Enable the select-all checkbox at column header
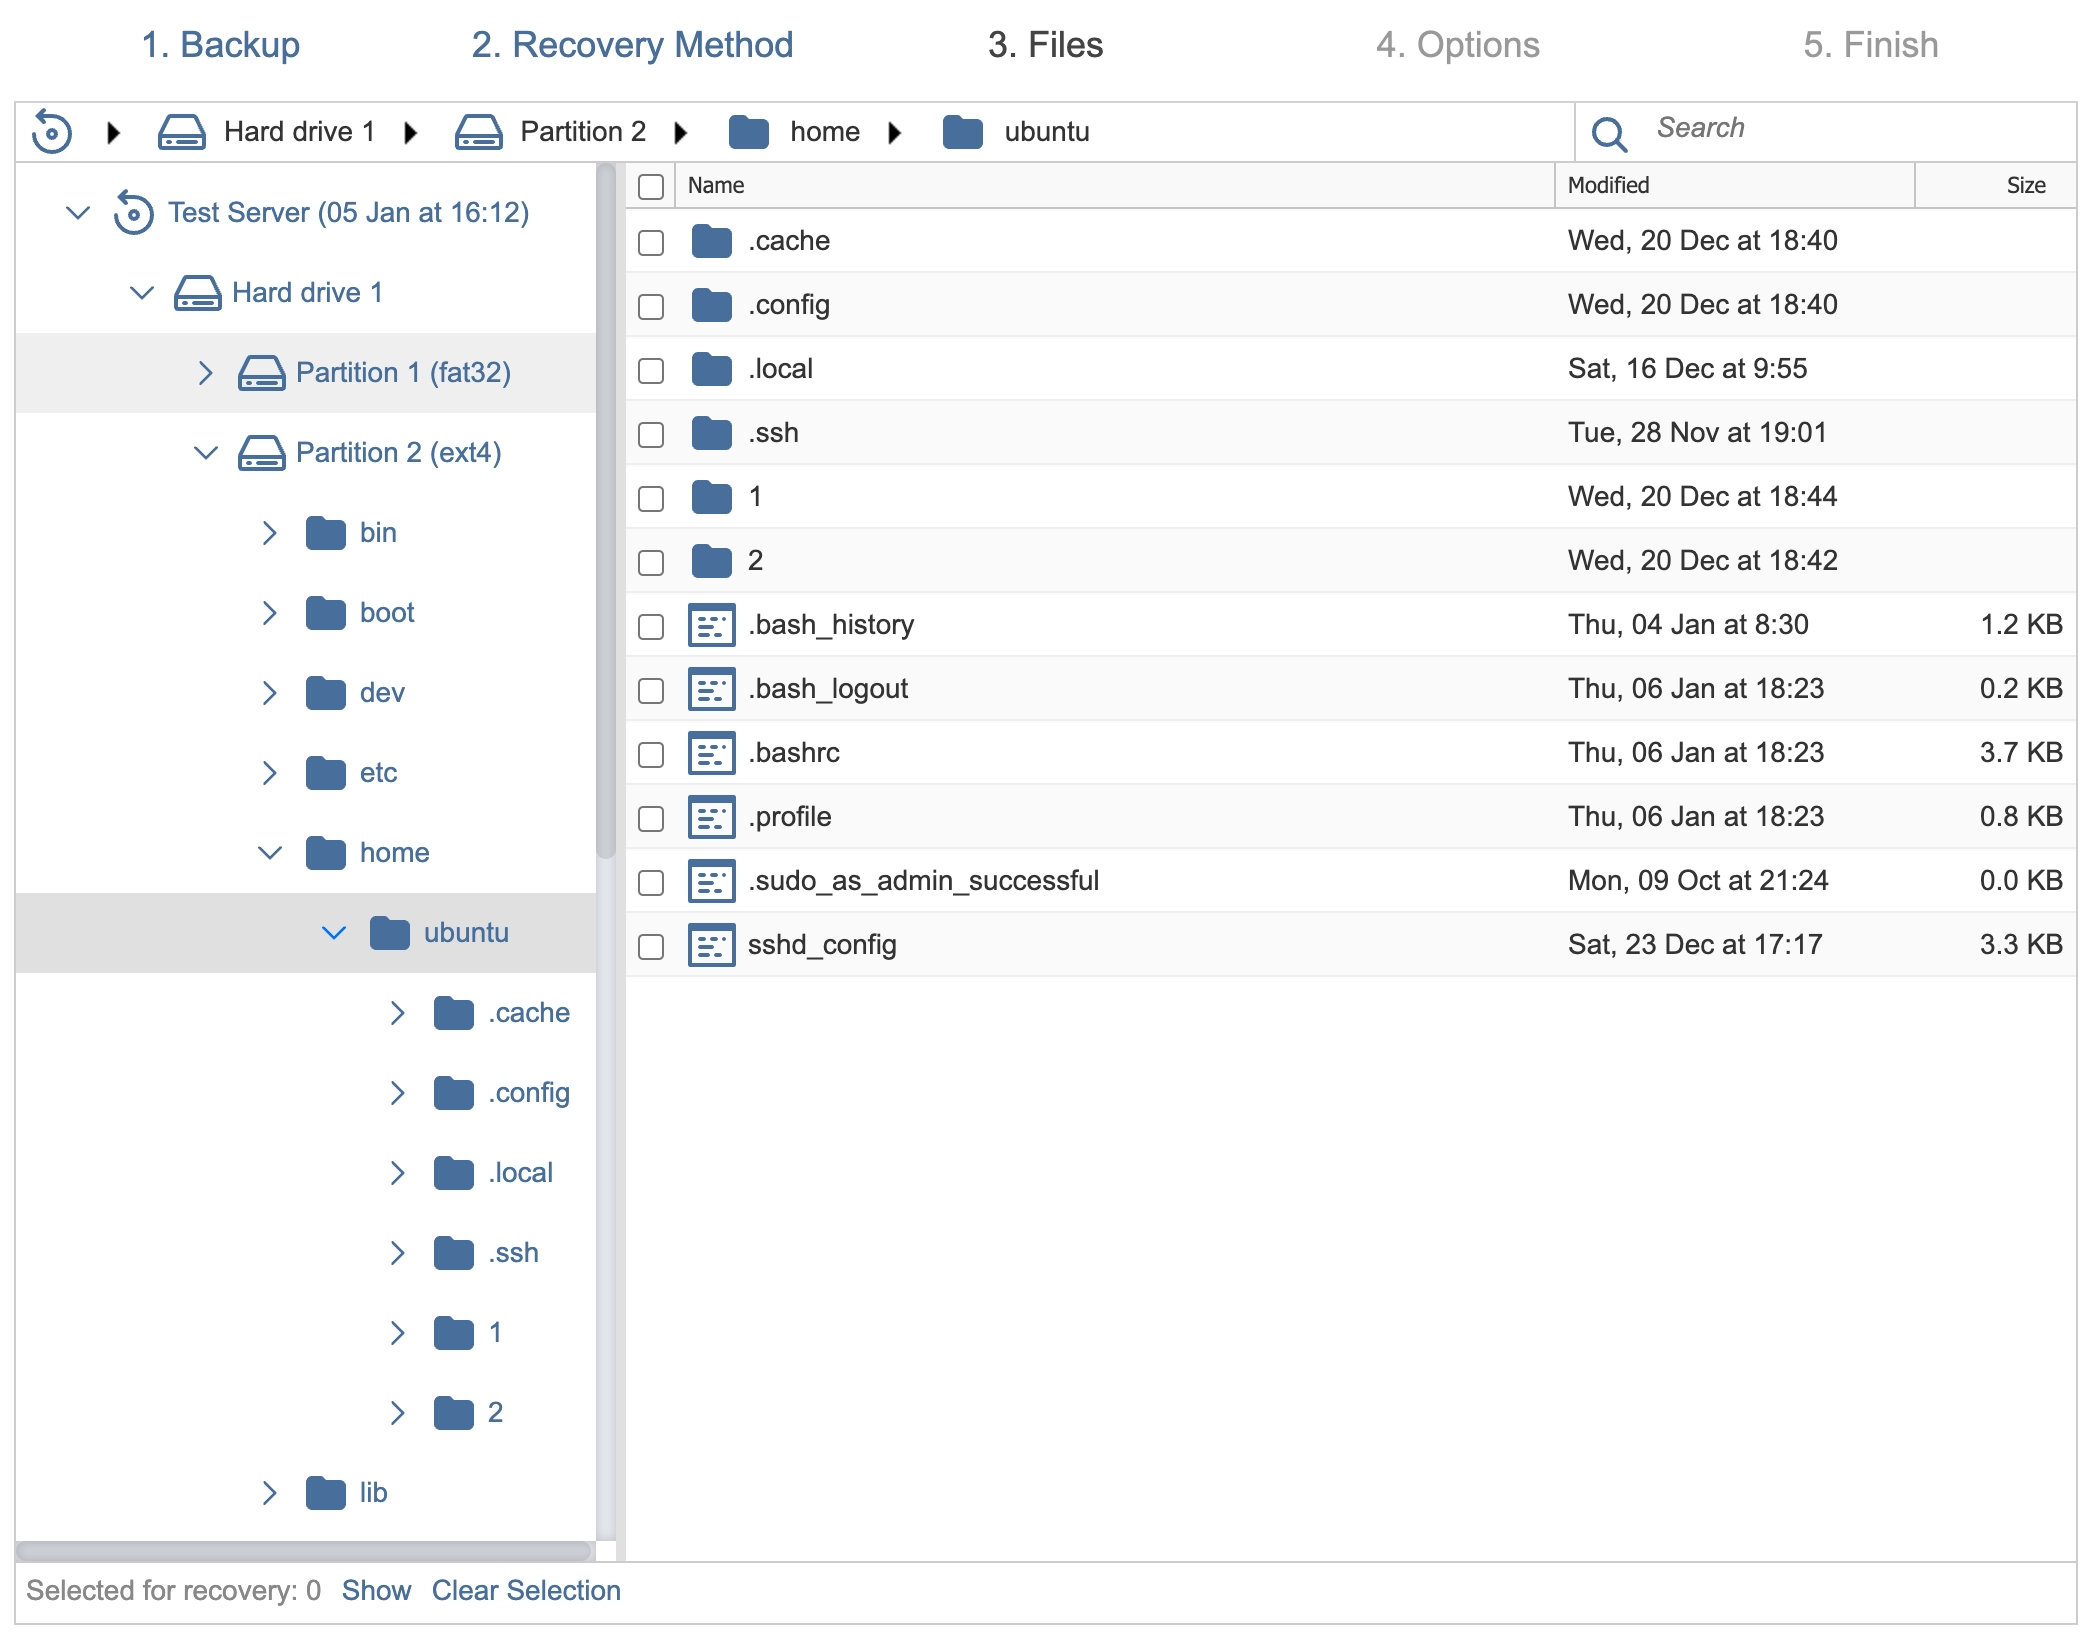This screenshot has width=2090, height=1640. (x=651, y=183)
